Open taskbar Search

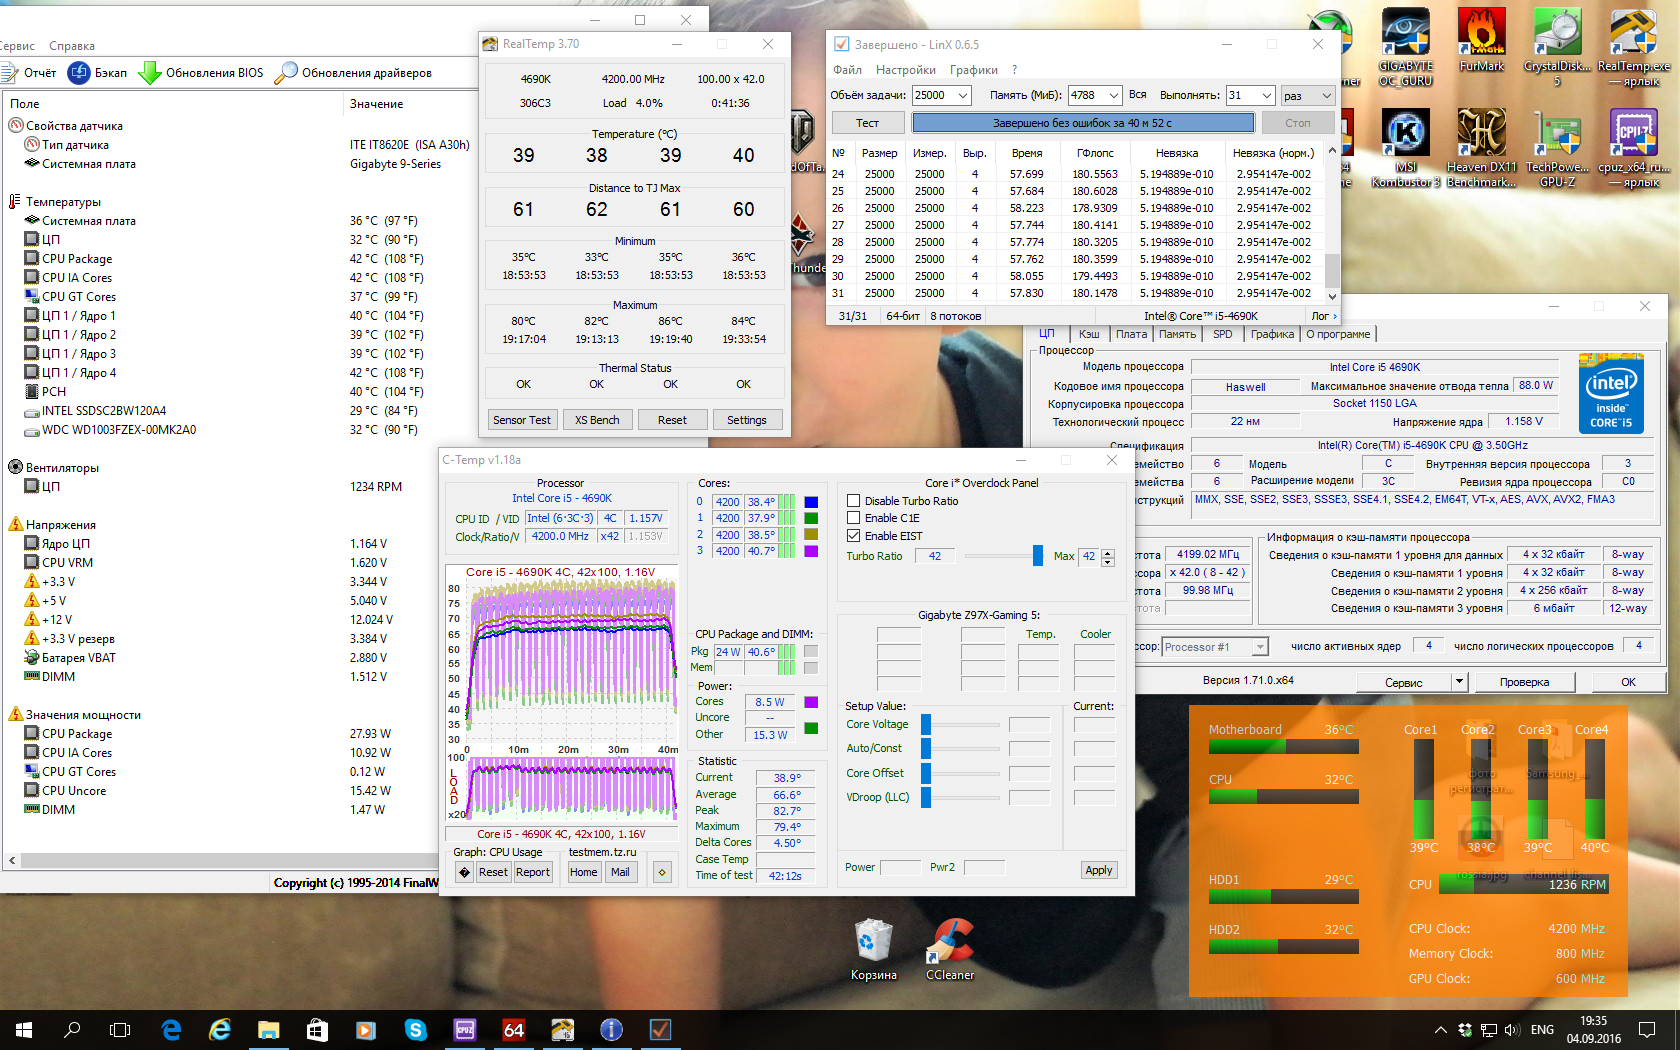[x=72, y=1029]
